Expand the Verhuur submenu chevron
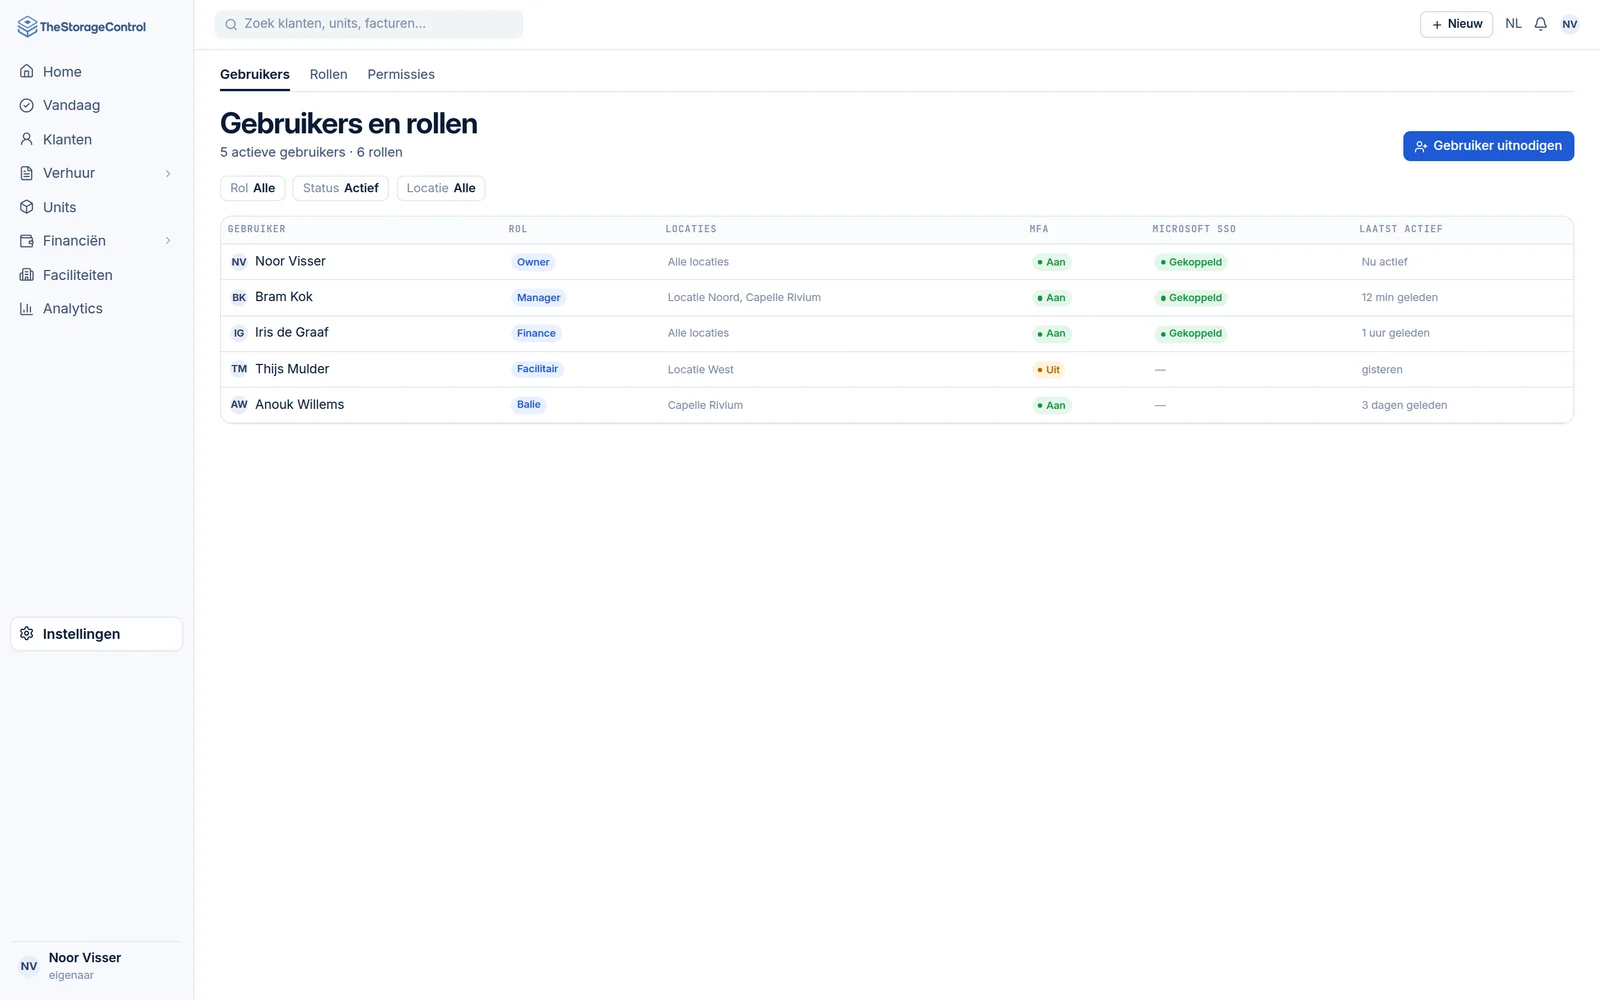The width and height of the screenshot is (1600, 1000). (x=168, y=173)
